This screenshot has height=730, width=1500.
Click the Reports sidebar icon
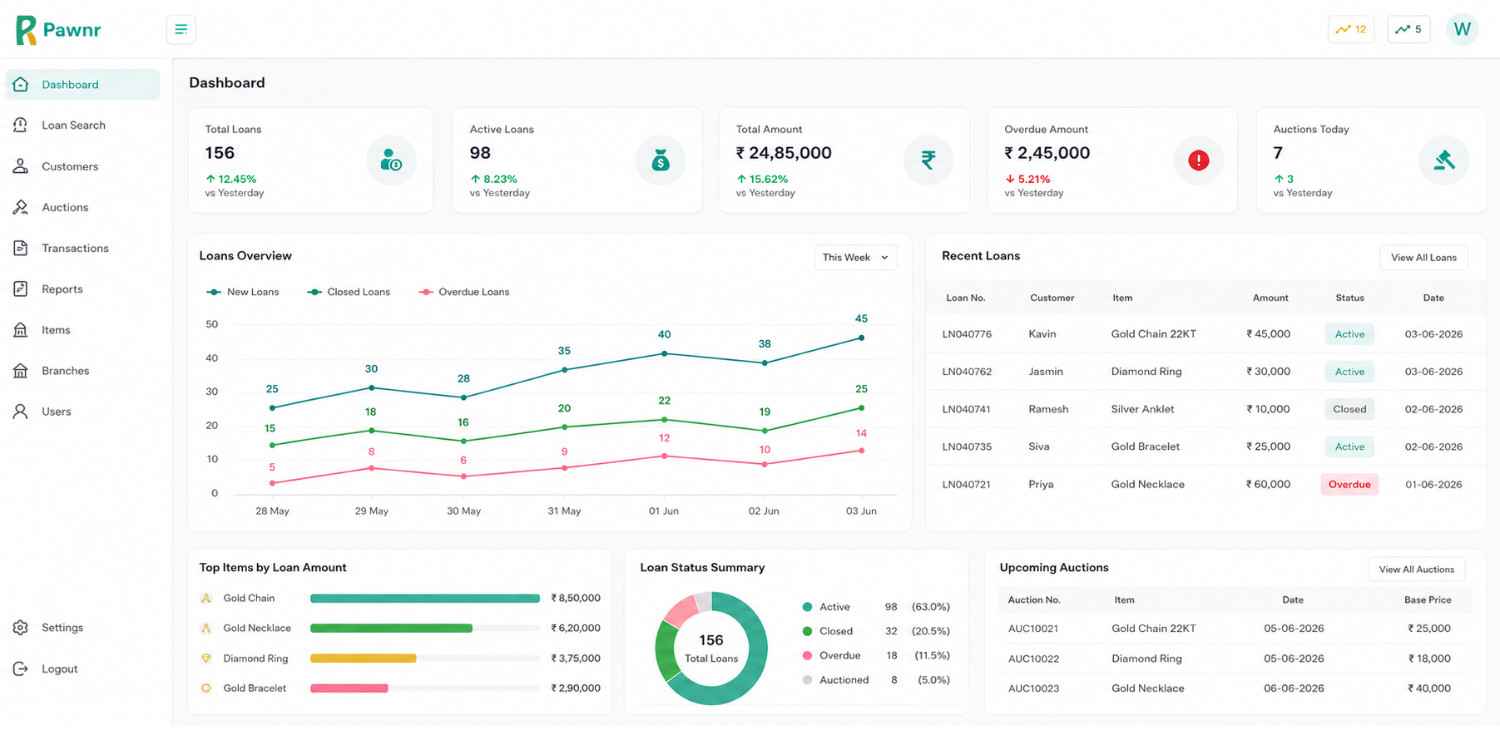(x=20, y=289)
